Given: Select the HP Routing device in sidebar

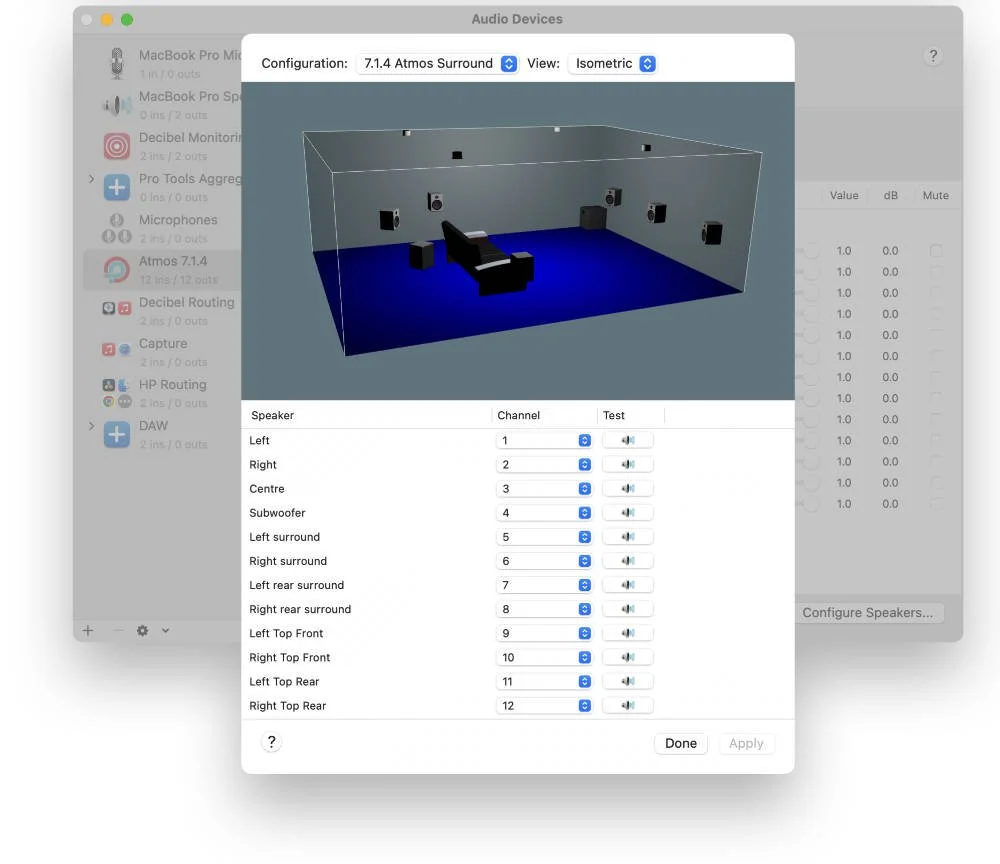Looking at the screenshot, I should 162,393.
